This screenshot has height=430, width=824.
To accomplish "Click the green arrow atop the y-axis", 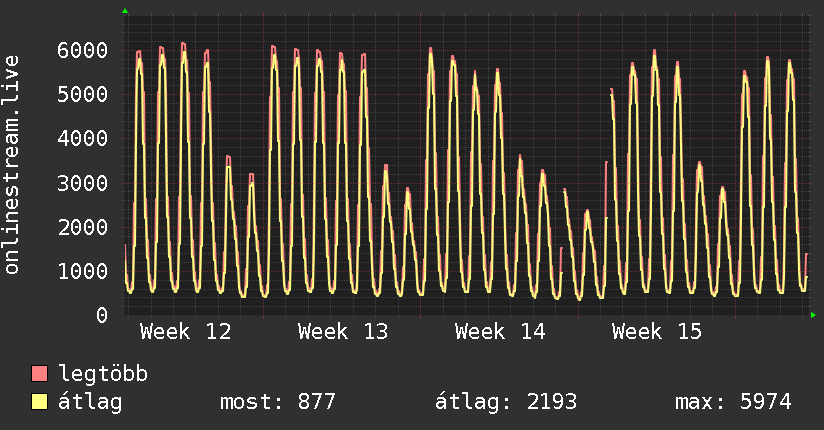I will coord(125,11).
